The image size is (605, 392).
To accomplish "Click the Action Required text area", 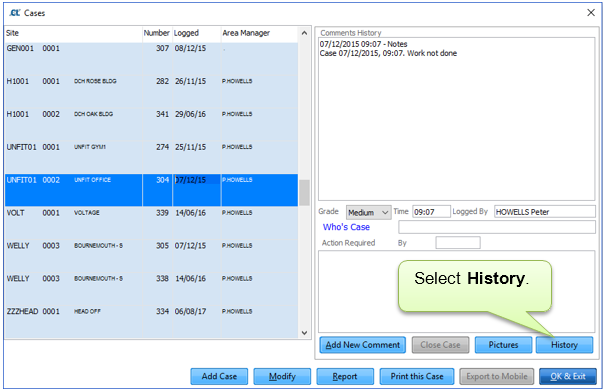I will tap(456, 291).
